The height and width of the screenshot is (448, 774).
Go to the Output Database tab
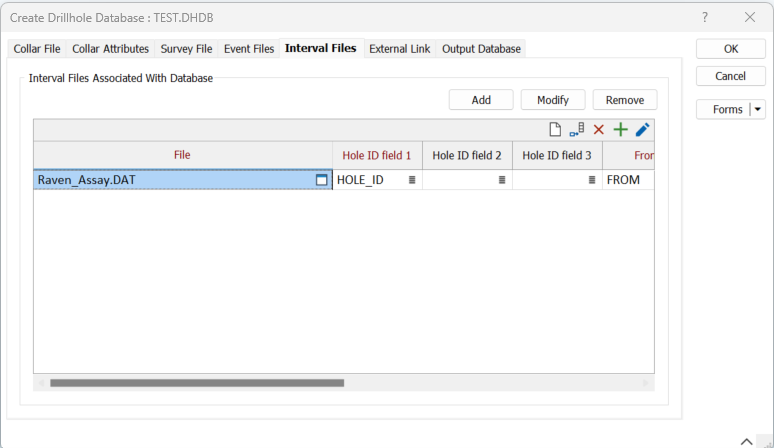[481, 49]
